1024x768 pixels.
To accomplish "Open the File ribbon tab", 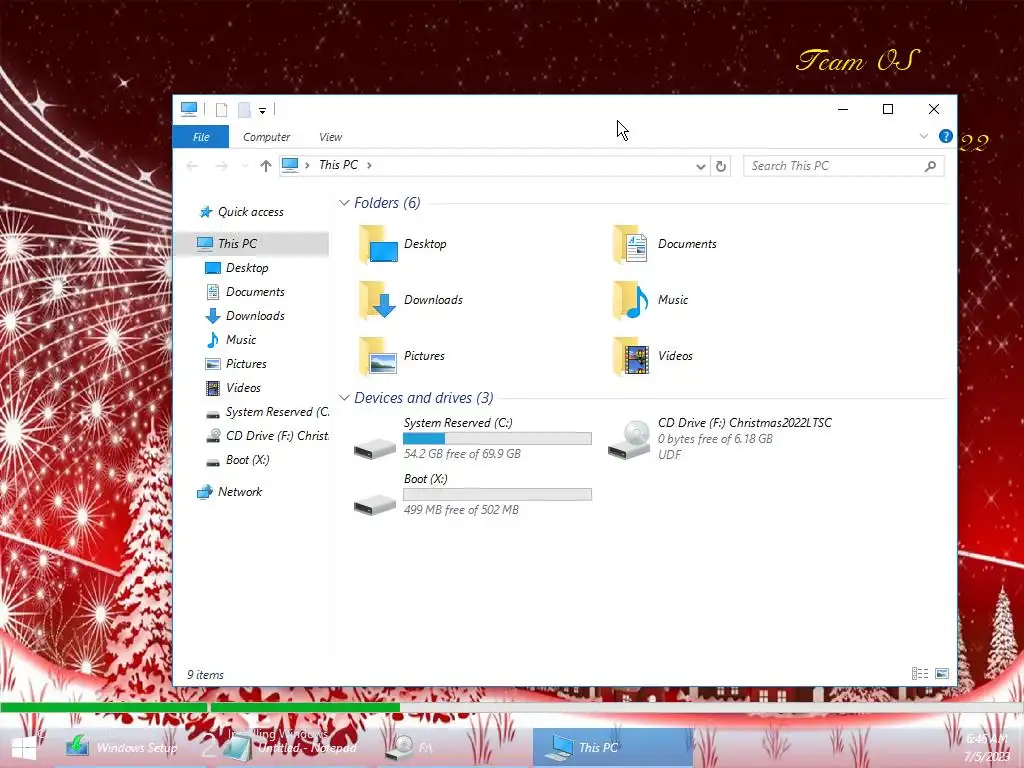I will pyautogui.click(x=200, y=136).
